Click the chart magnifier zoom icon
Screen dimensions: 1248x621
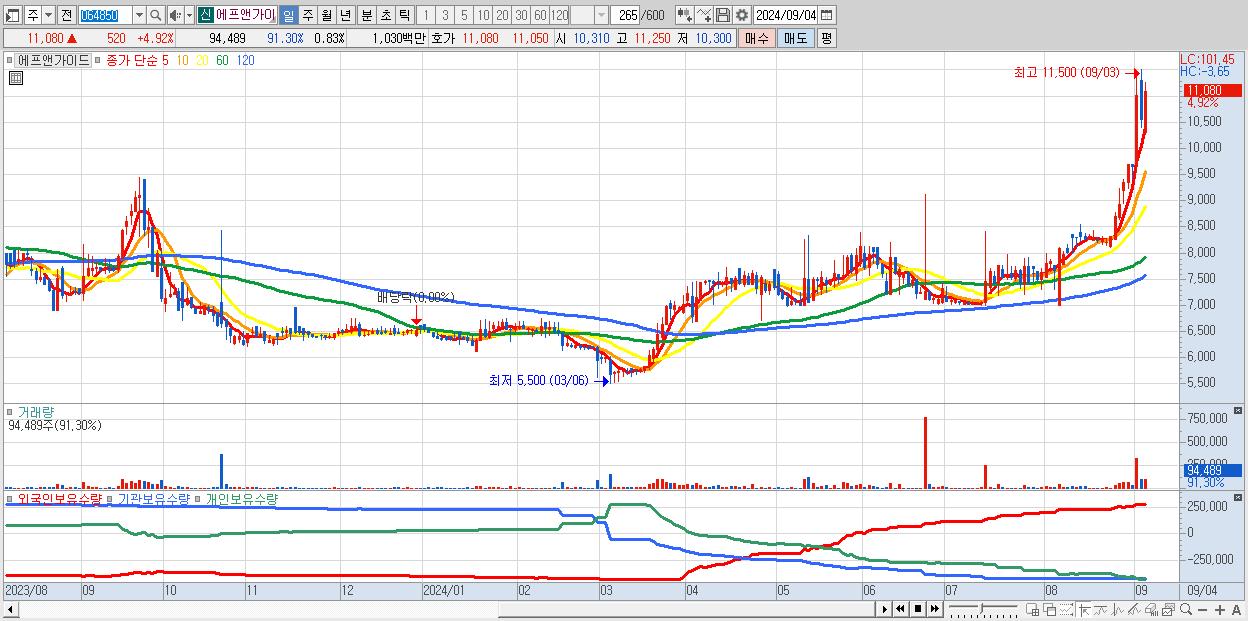(1186, 609)
